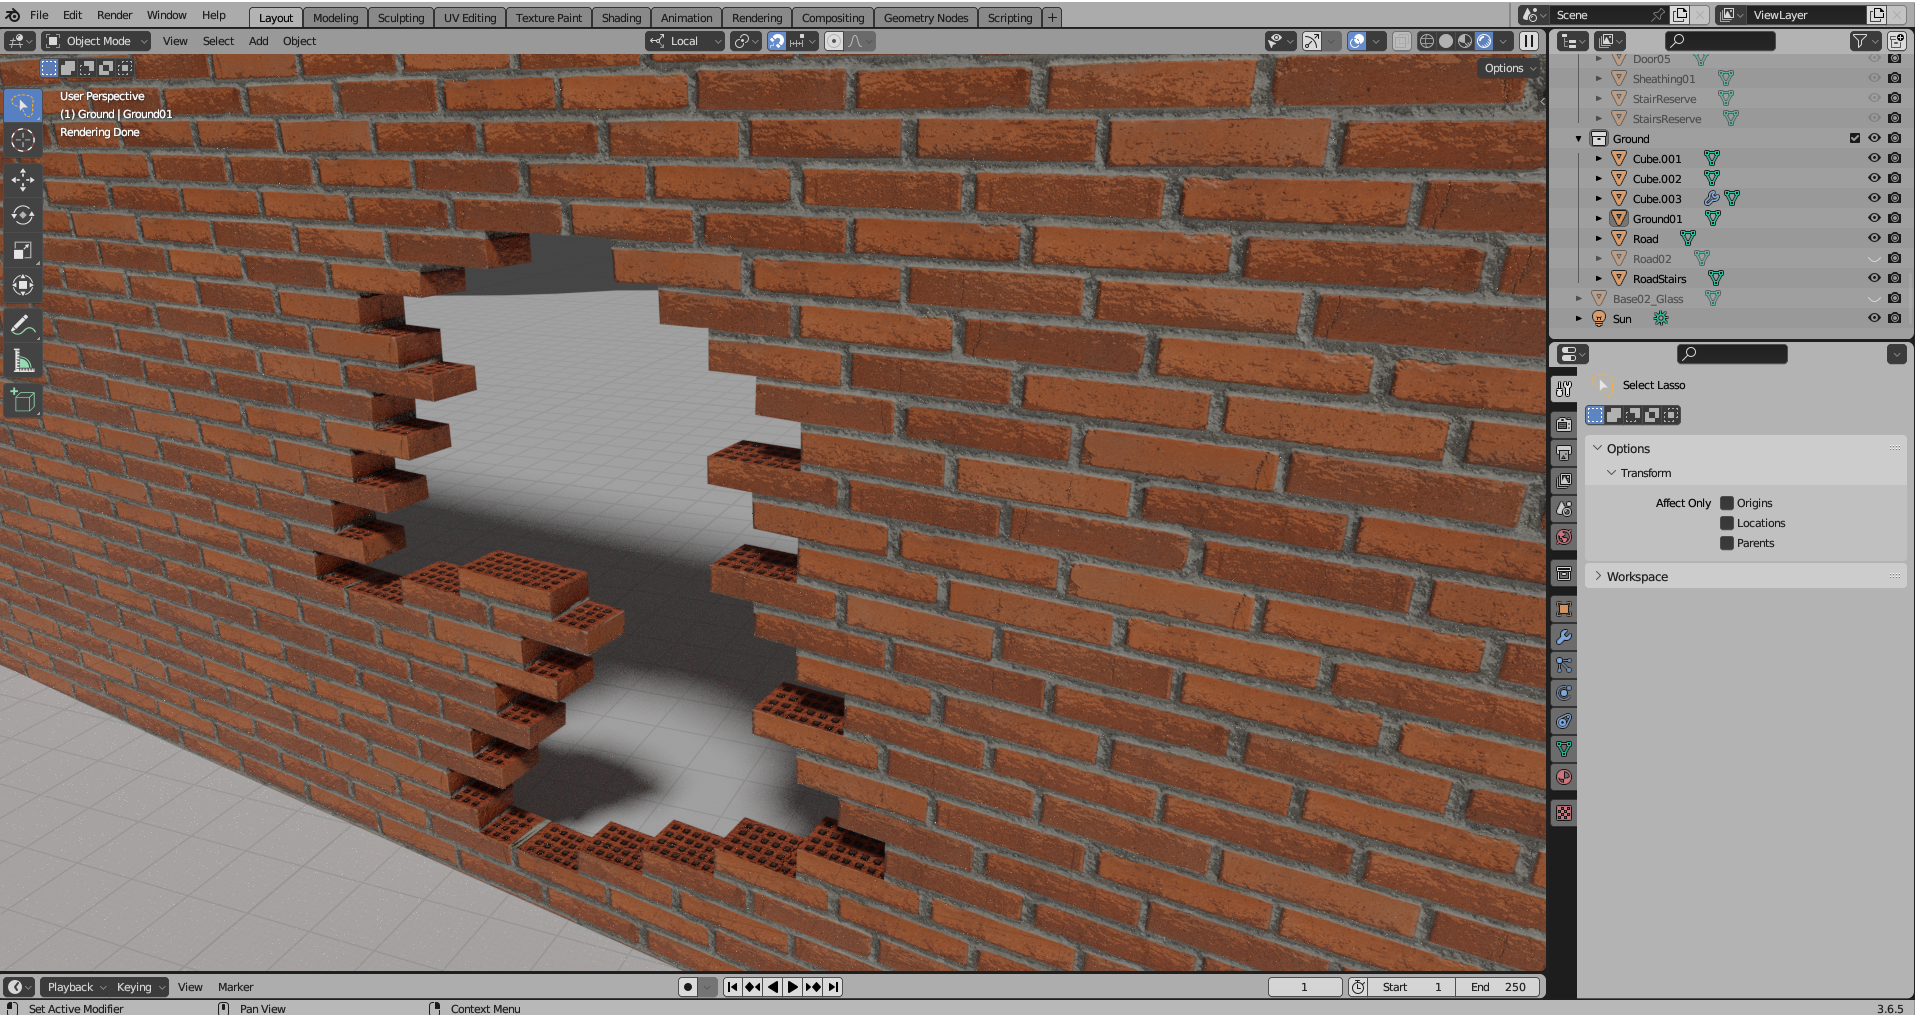Open the Keying popover in timeline
1915x1015 pixels.
pos(139,987)
